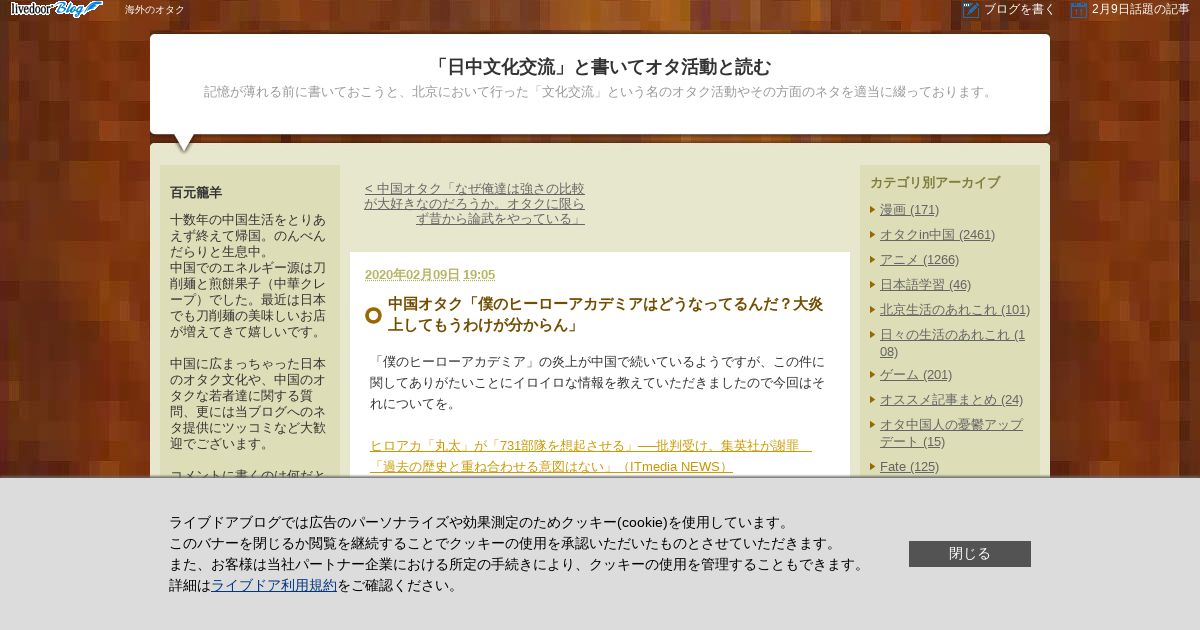Open アニメ (1266) category
The width and height of the screenshot is (1200, 630).
pyautogui.click(x=919, y=260)
